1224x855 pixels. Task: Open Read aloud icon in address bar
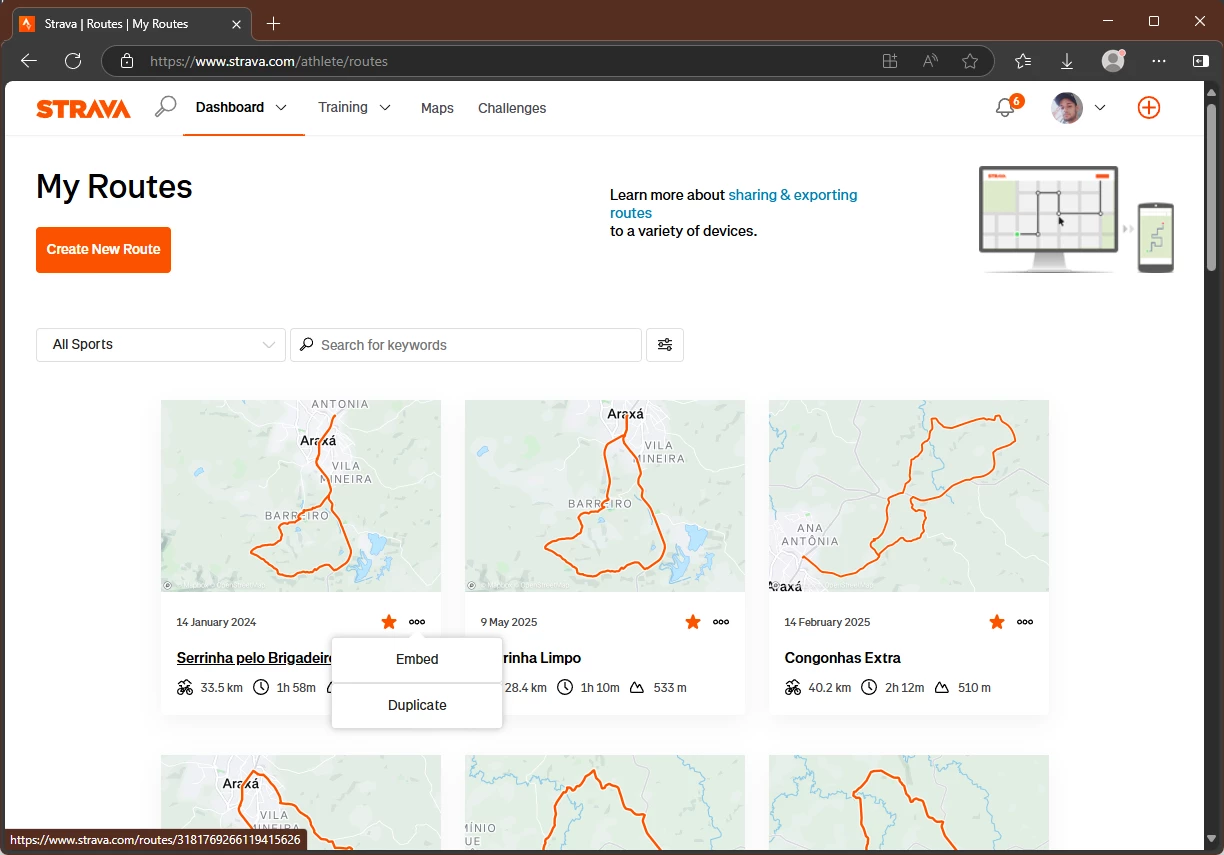[930, 61]
